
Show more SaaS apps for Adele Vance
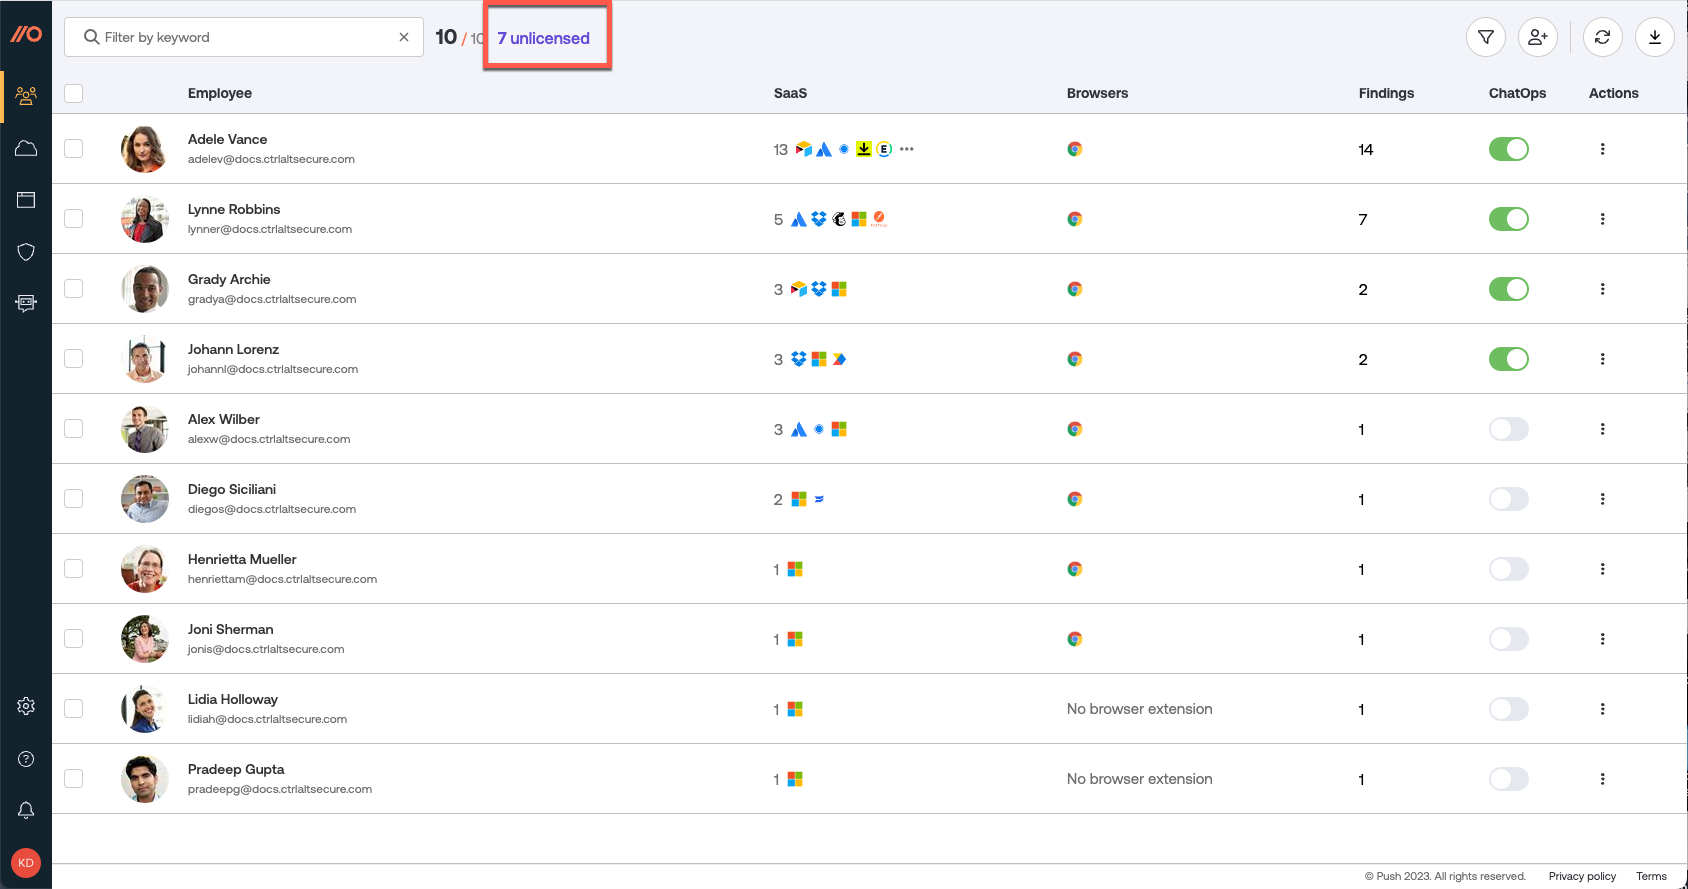907,149
